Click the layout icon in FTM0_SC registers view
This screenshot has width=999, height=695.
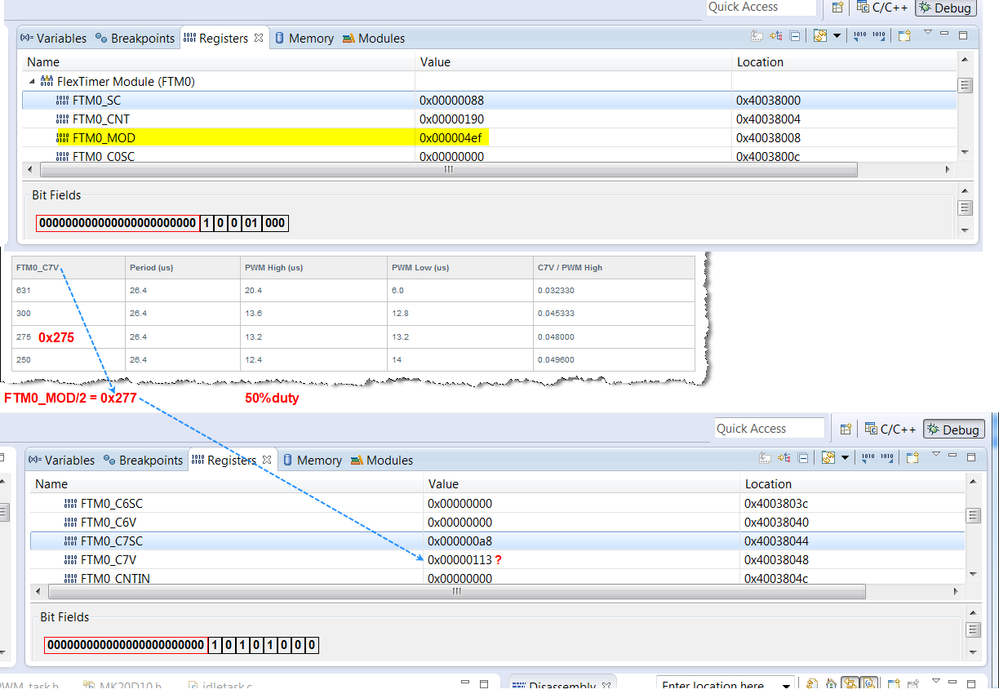pos(820,36)
